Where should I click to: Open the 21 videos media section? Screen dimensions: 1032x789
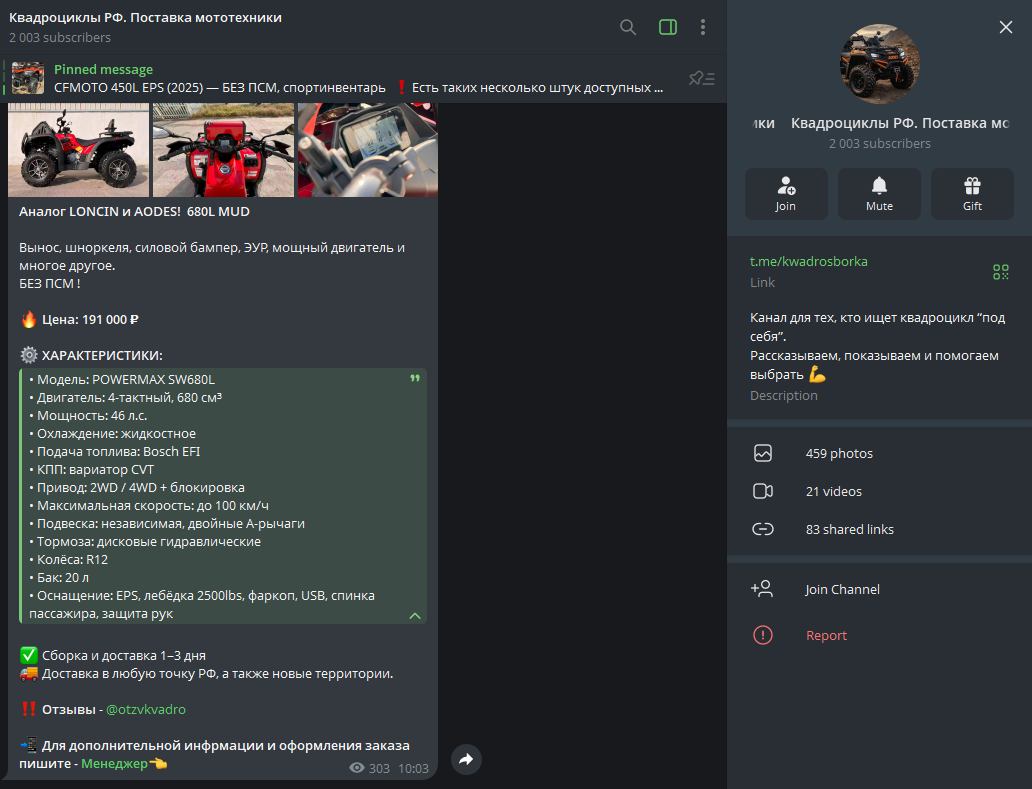pos(879,492)
